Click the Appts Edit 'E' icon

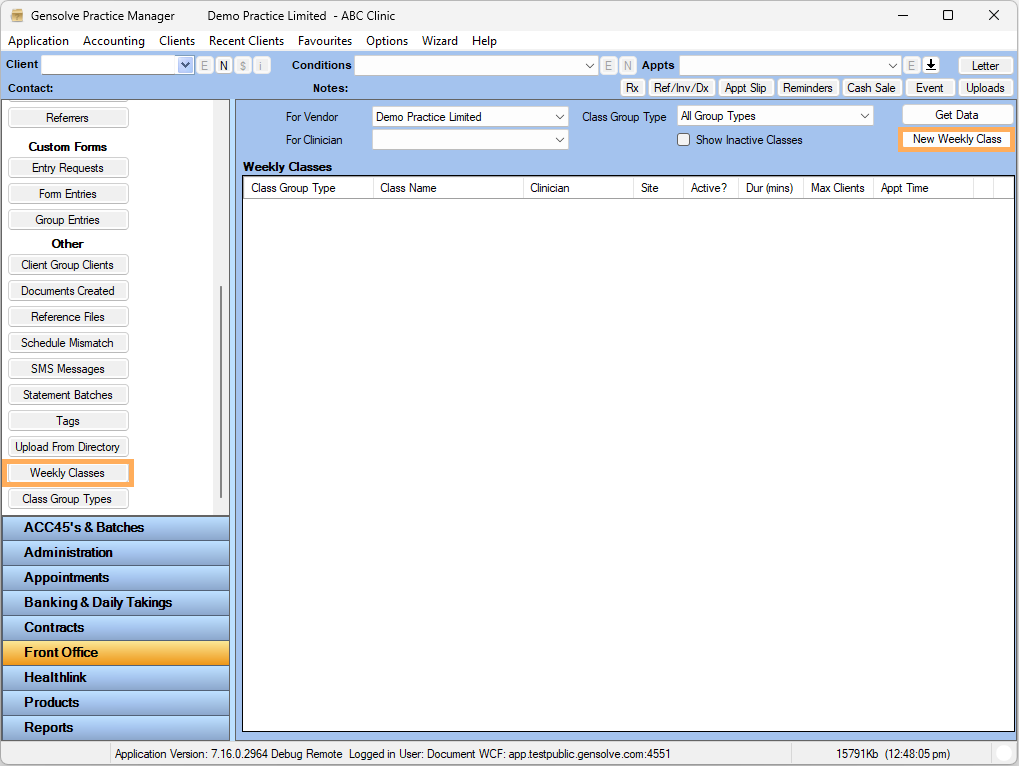click(911, 65)
